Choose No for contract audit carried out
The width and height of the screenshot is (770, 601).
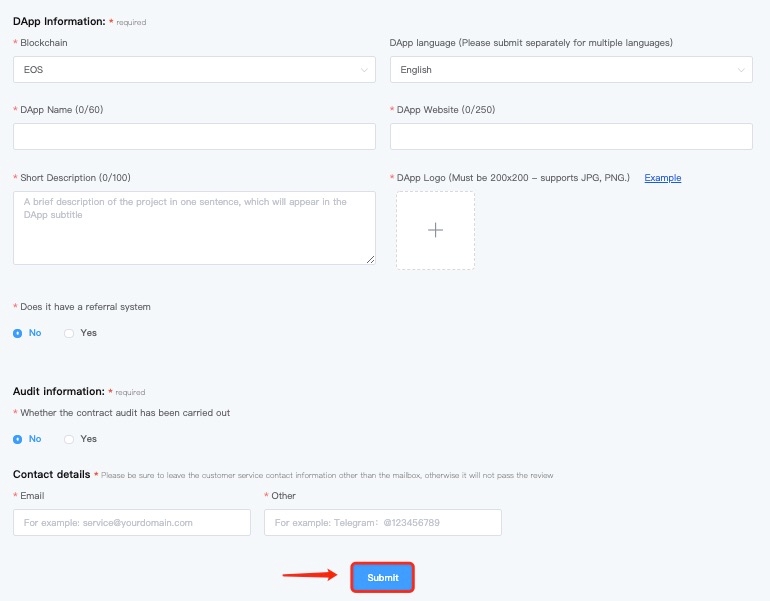(18, 439)
